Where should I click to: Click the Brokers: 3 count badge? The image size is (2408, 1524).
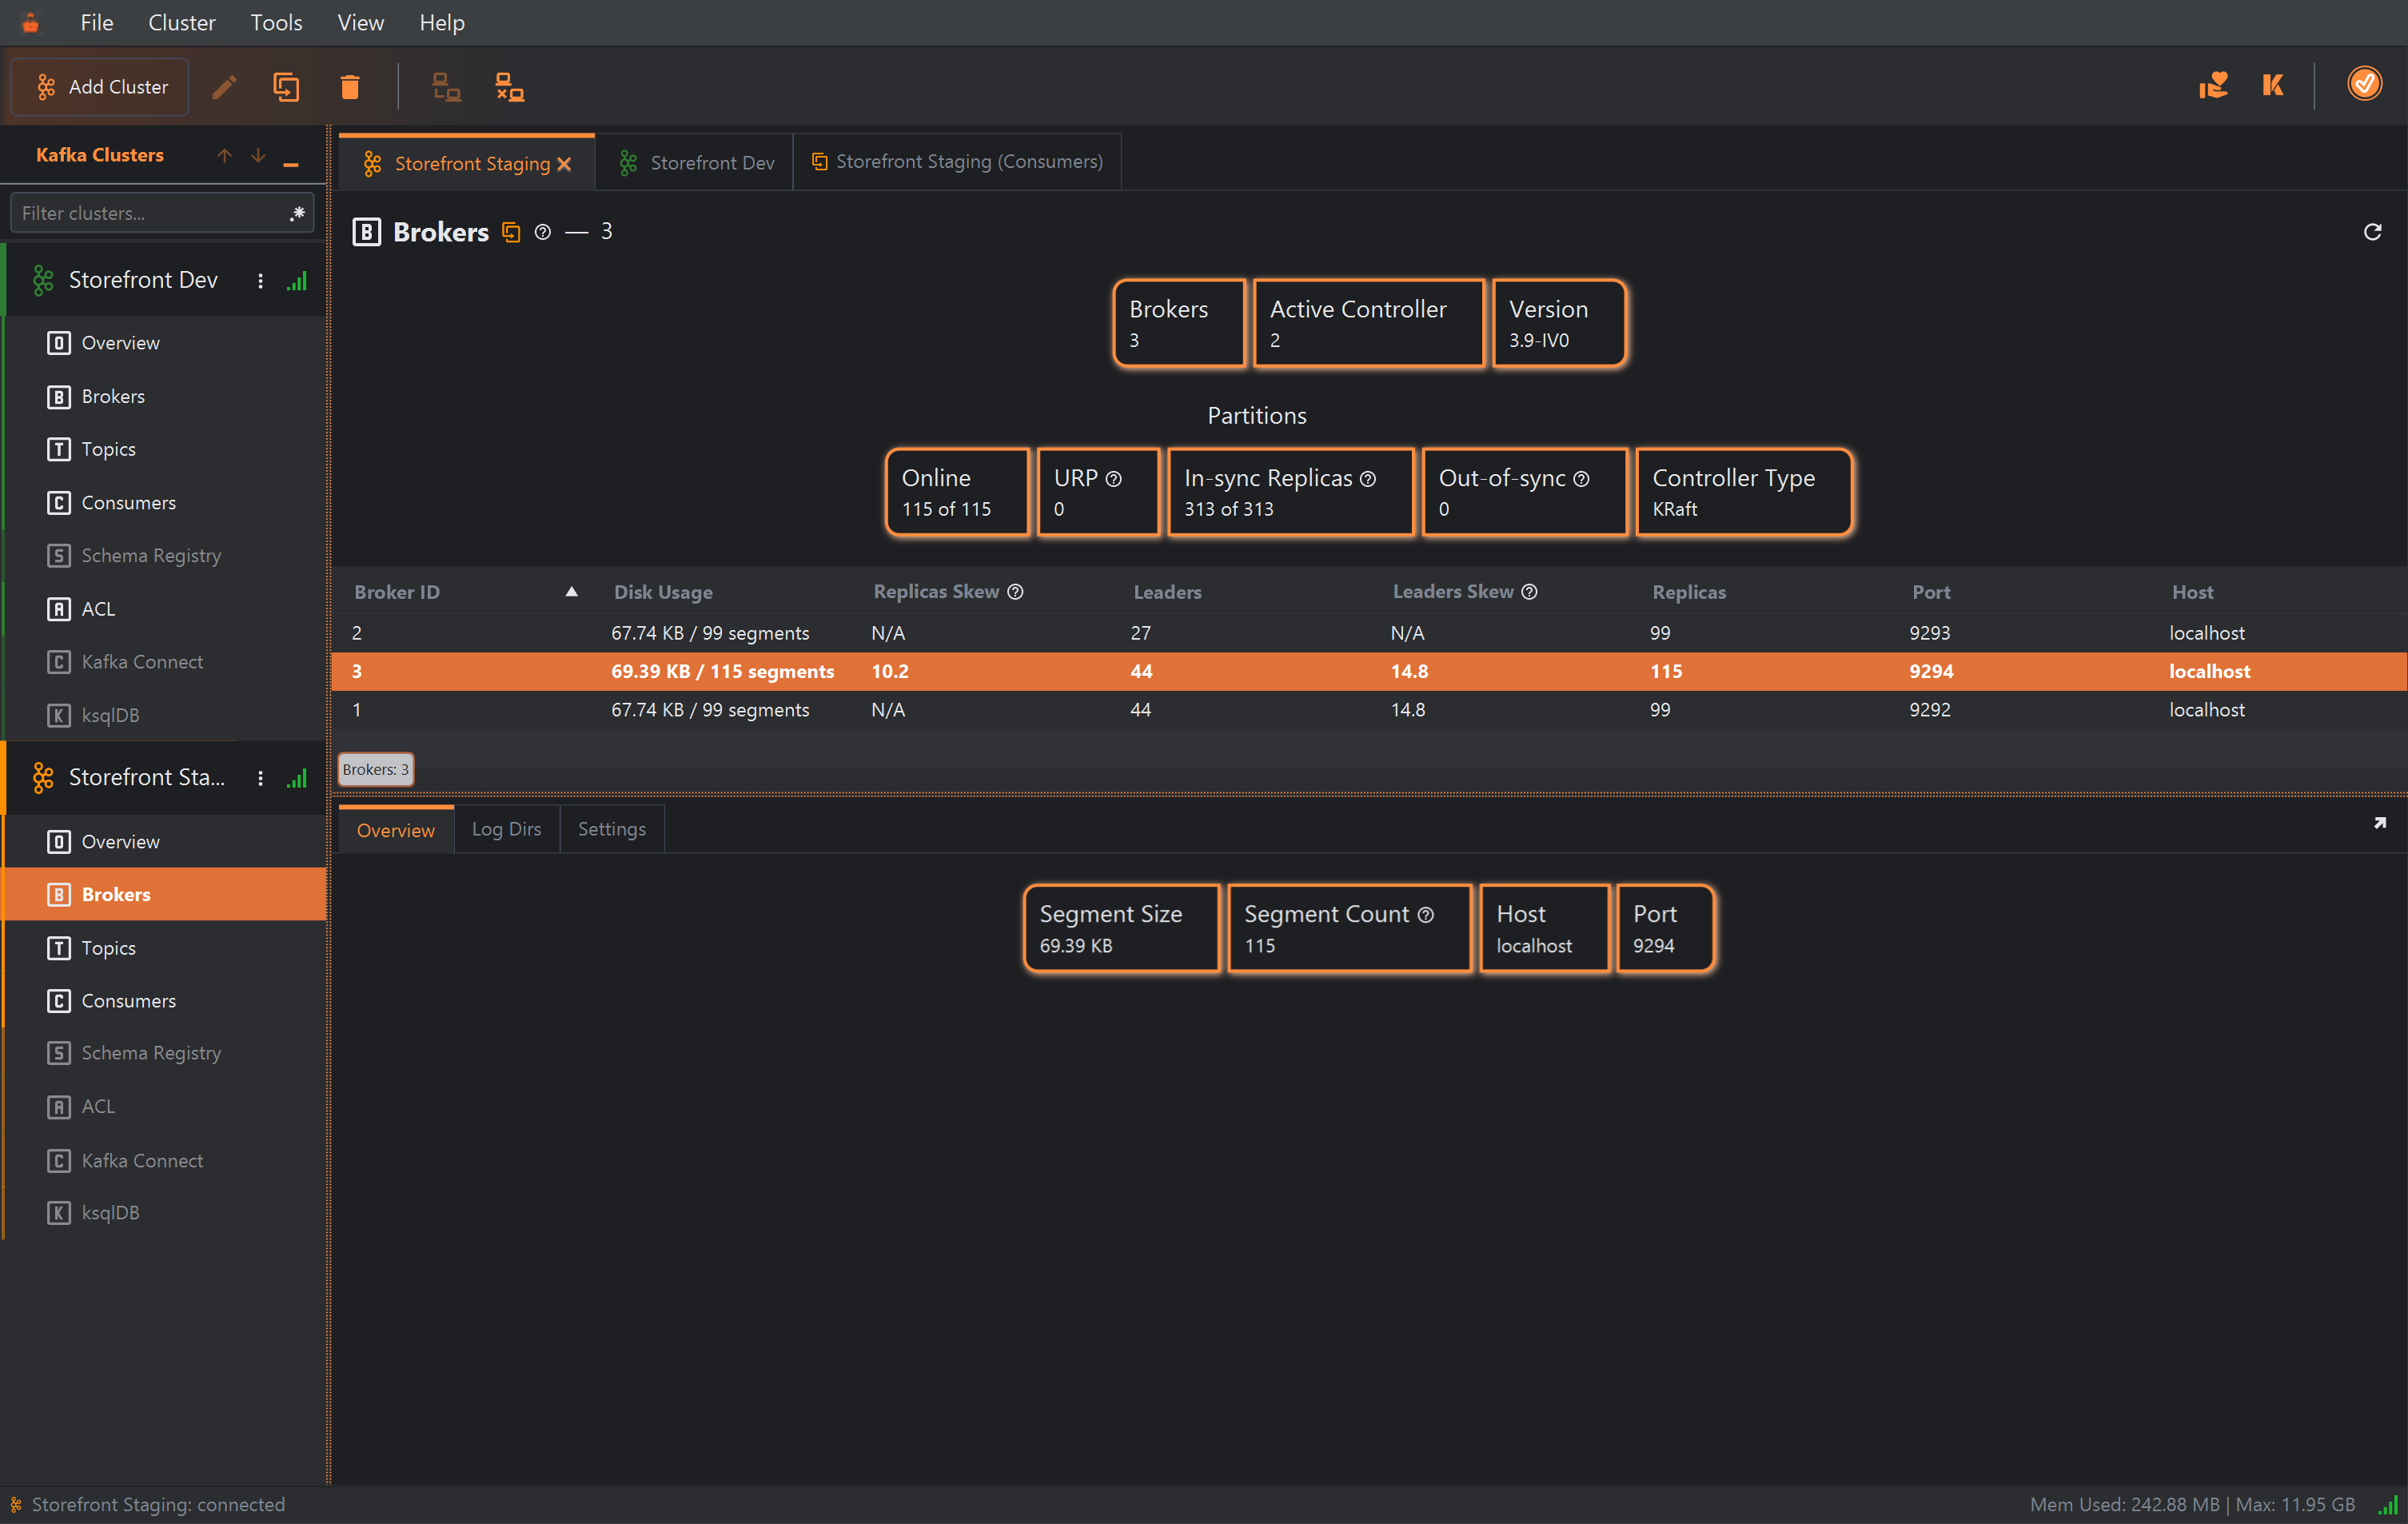[376, 769]
